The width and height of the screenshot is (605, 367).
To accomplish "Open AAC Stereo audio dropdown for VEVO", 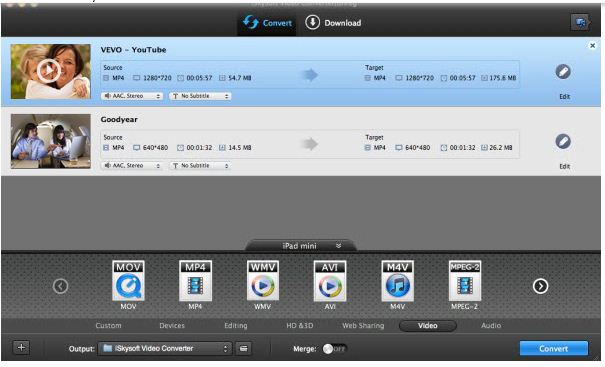I will 132,96.
